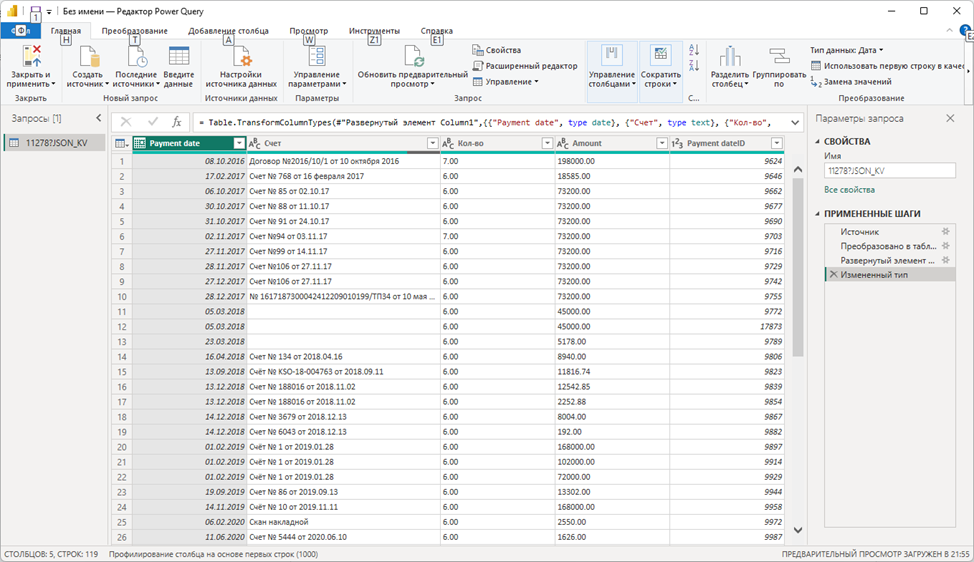Click the table menu icon in the grid corner
Image resolution: width=974 pixels, height=562 pixels.
click(x=122, y=143)
